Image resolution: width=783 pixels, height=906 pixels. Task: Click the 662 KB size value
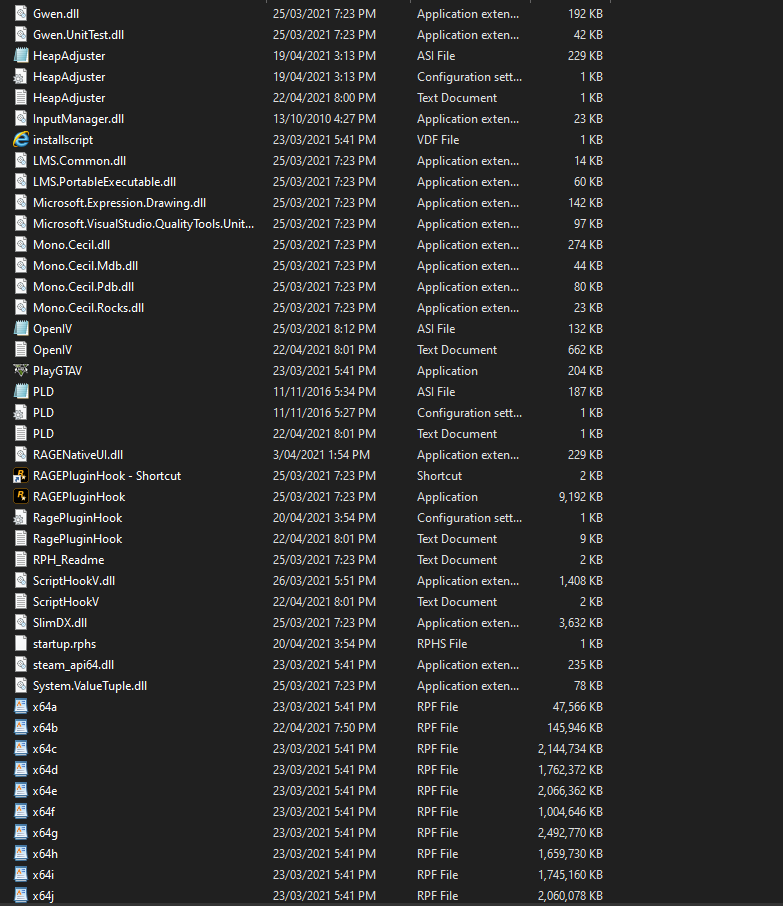pyautogui.click(x=585, y=350)
